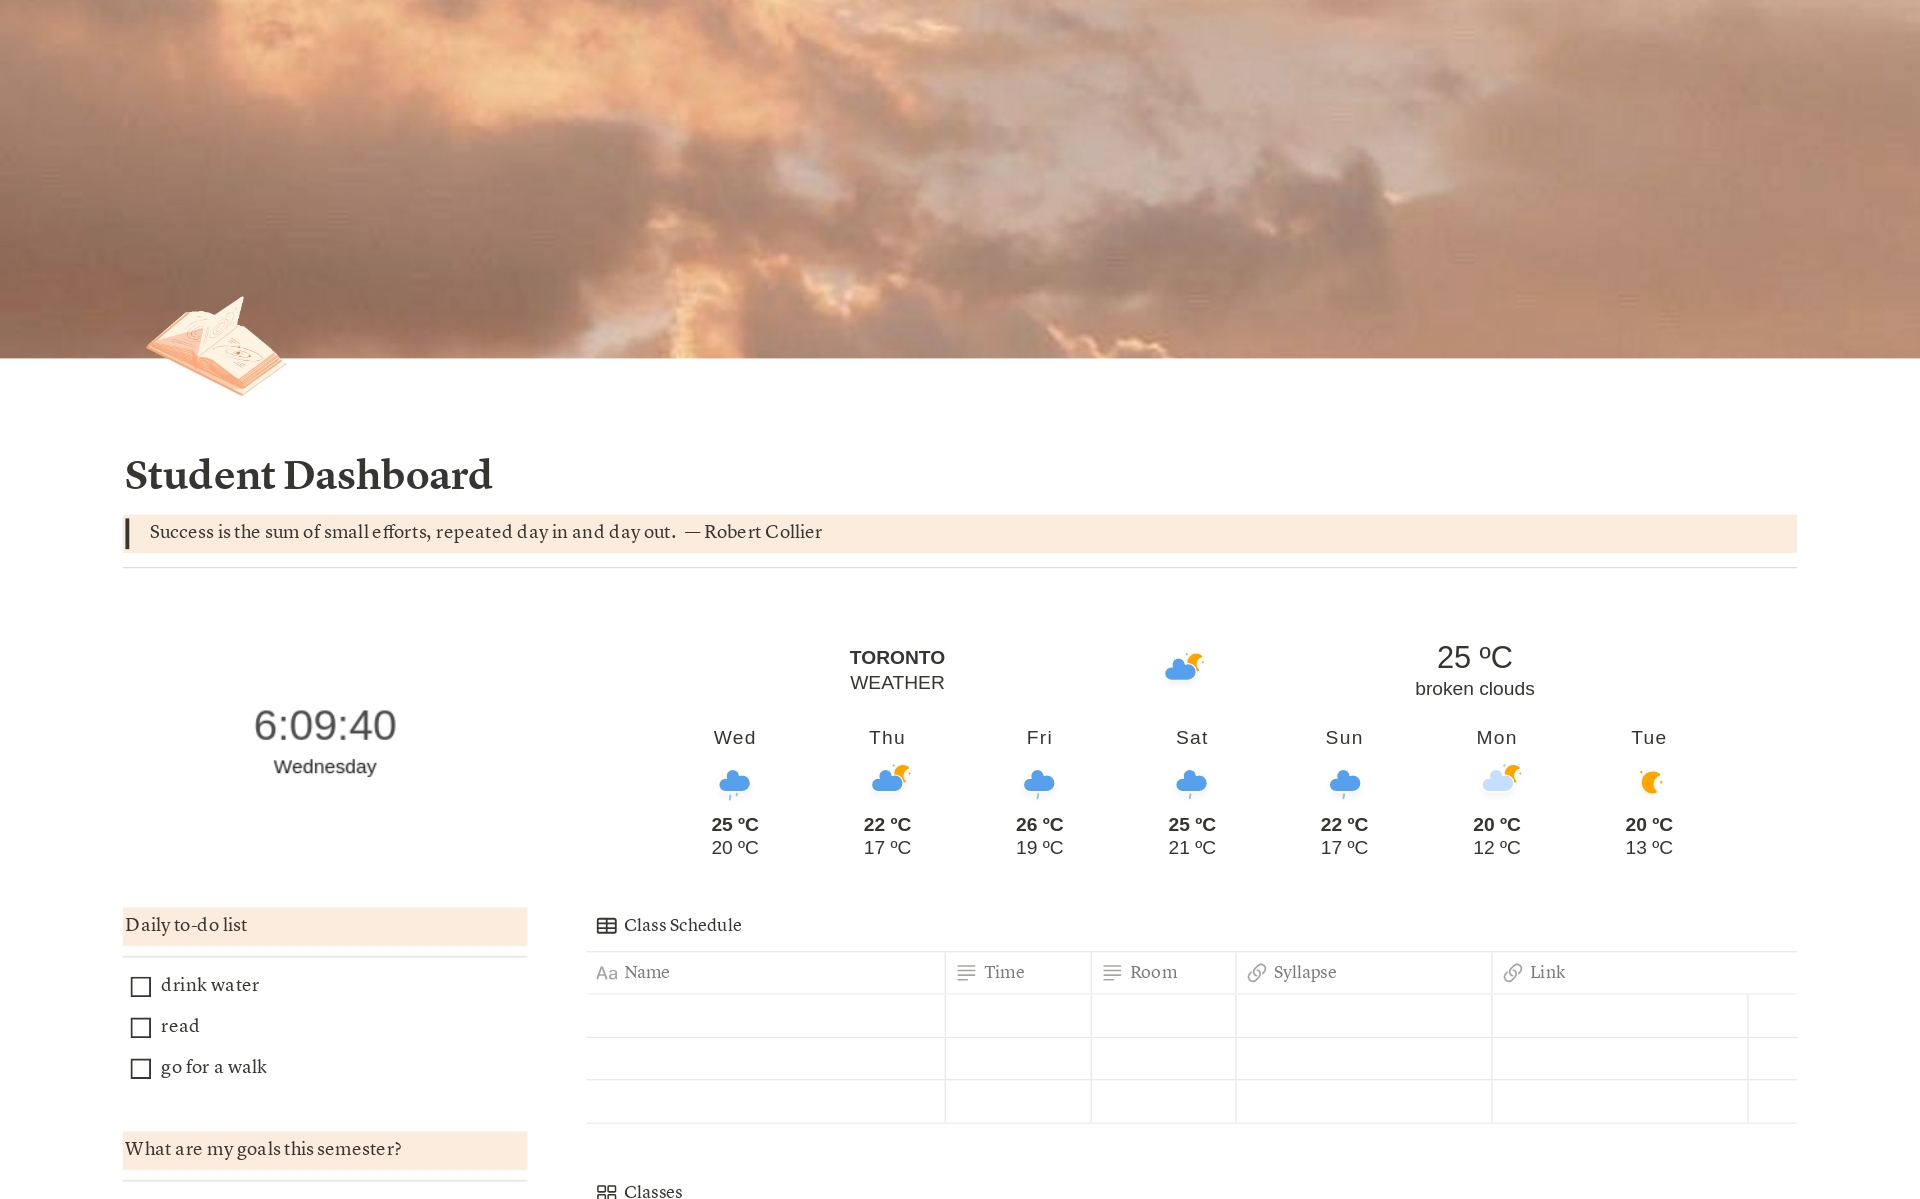This screenshot has width=1920, height=1199.
Task: Click the Daily to-do list heading
Action: click(187, 925)
